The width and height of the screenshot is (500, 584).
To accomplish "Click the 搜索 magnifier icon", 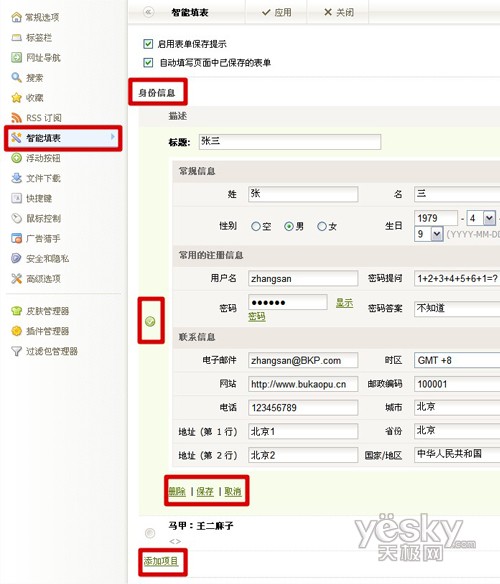I will click(x=16, y=77).
